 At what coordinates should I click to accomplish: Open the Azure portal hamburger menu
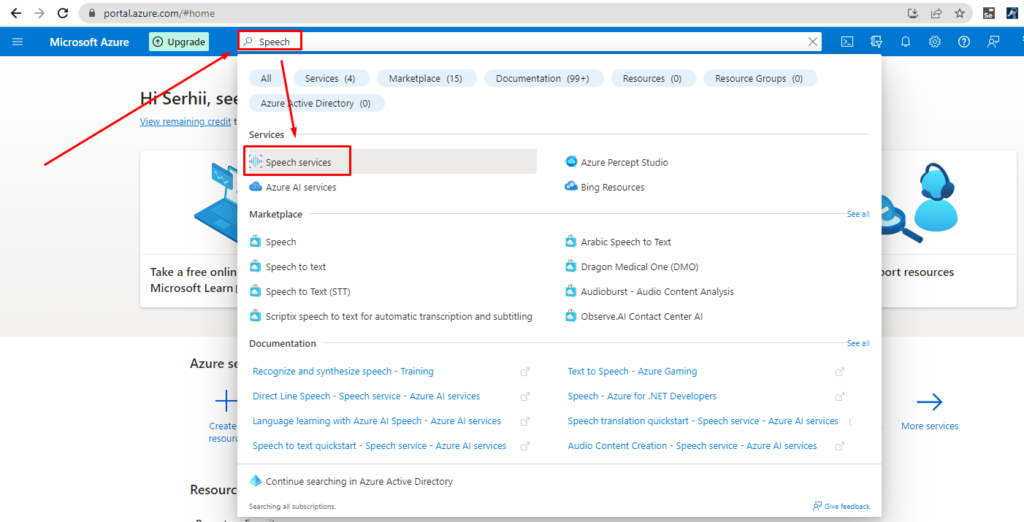[18, 42]
